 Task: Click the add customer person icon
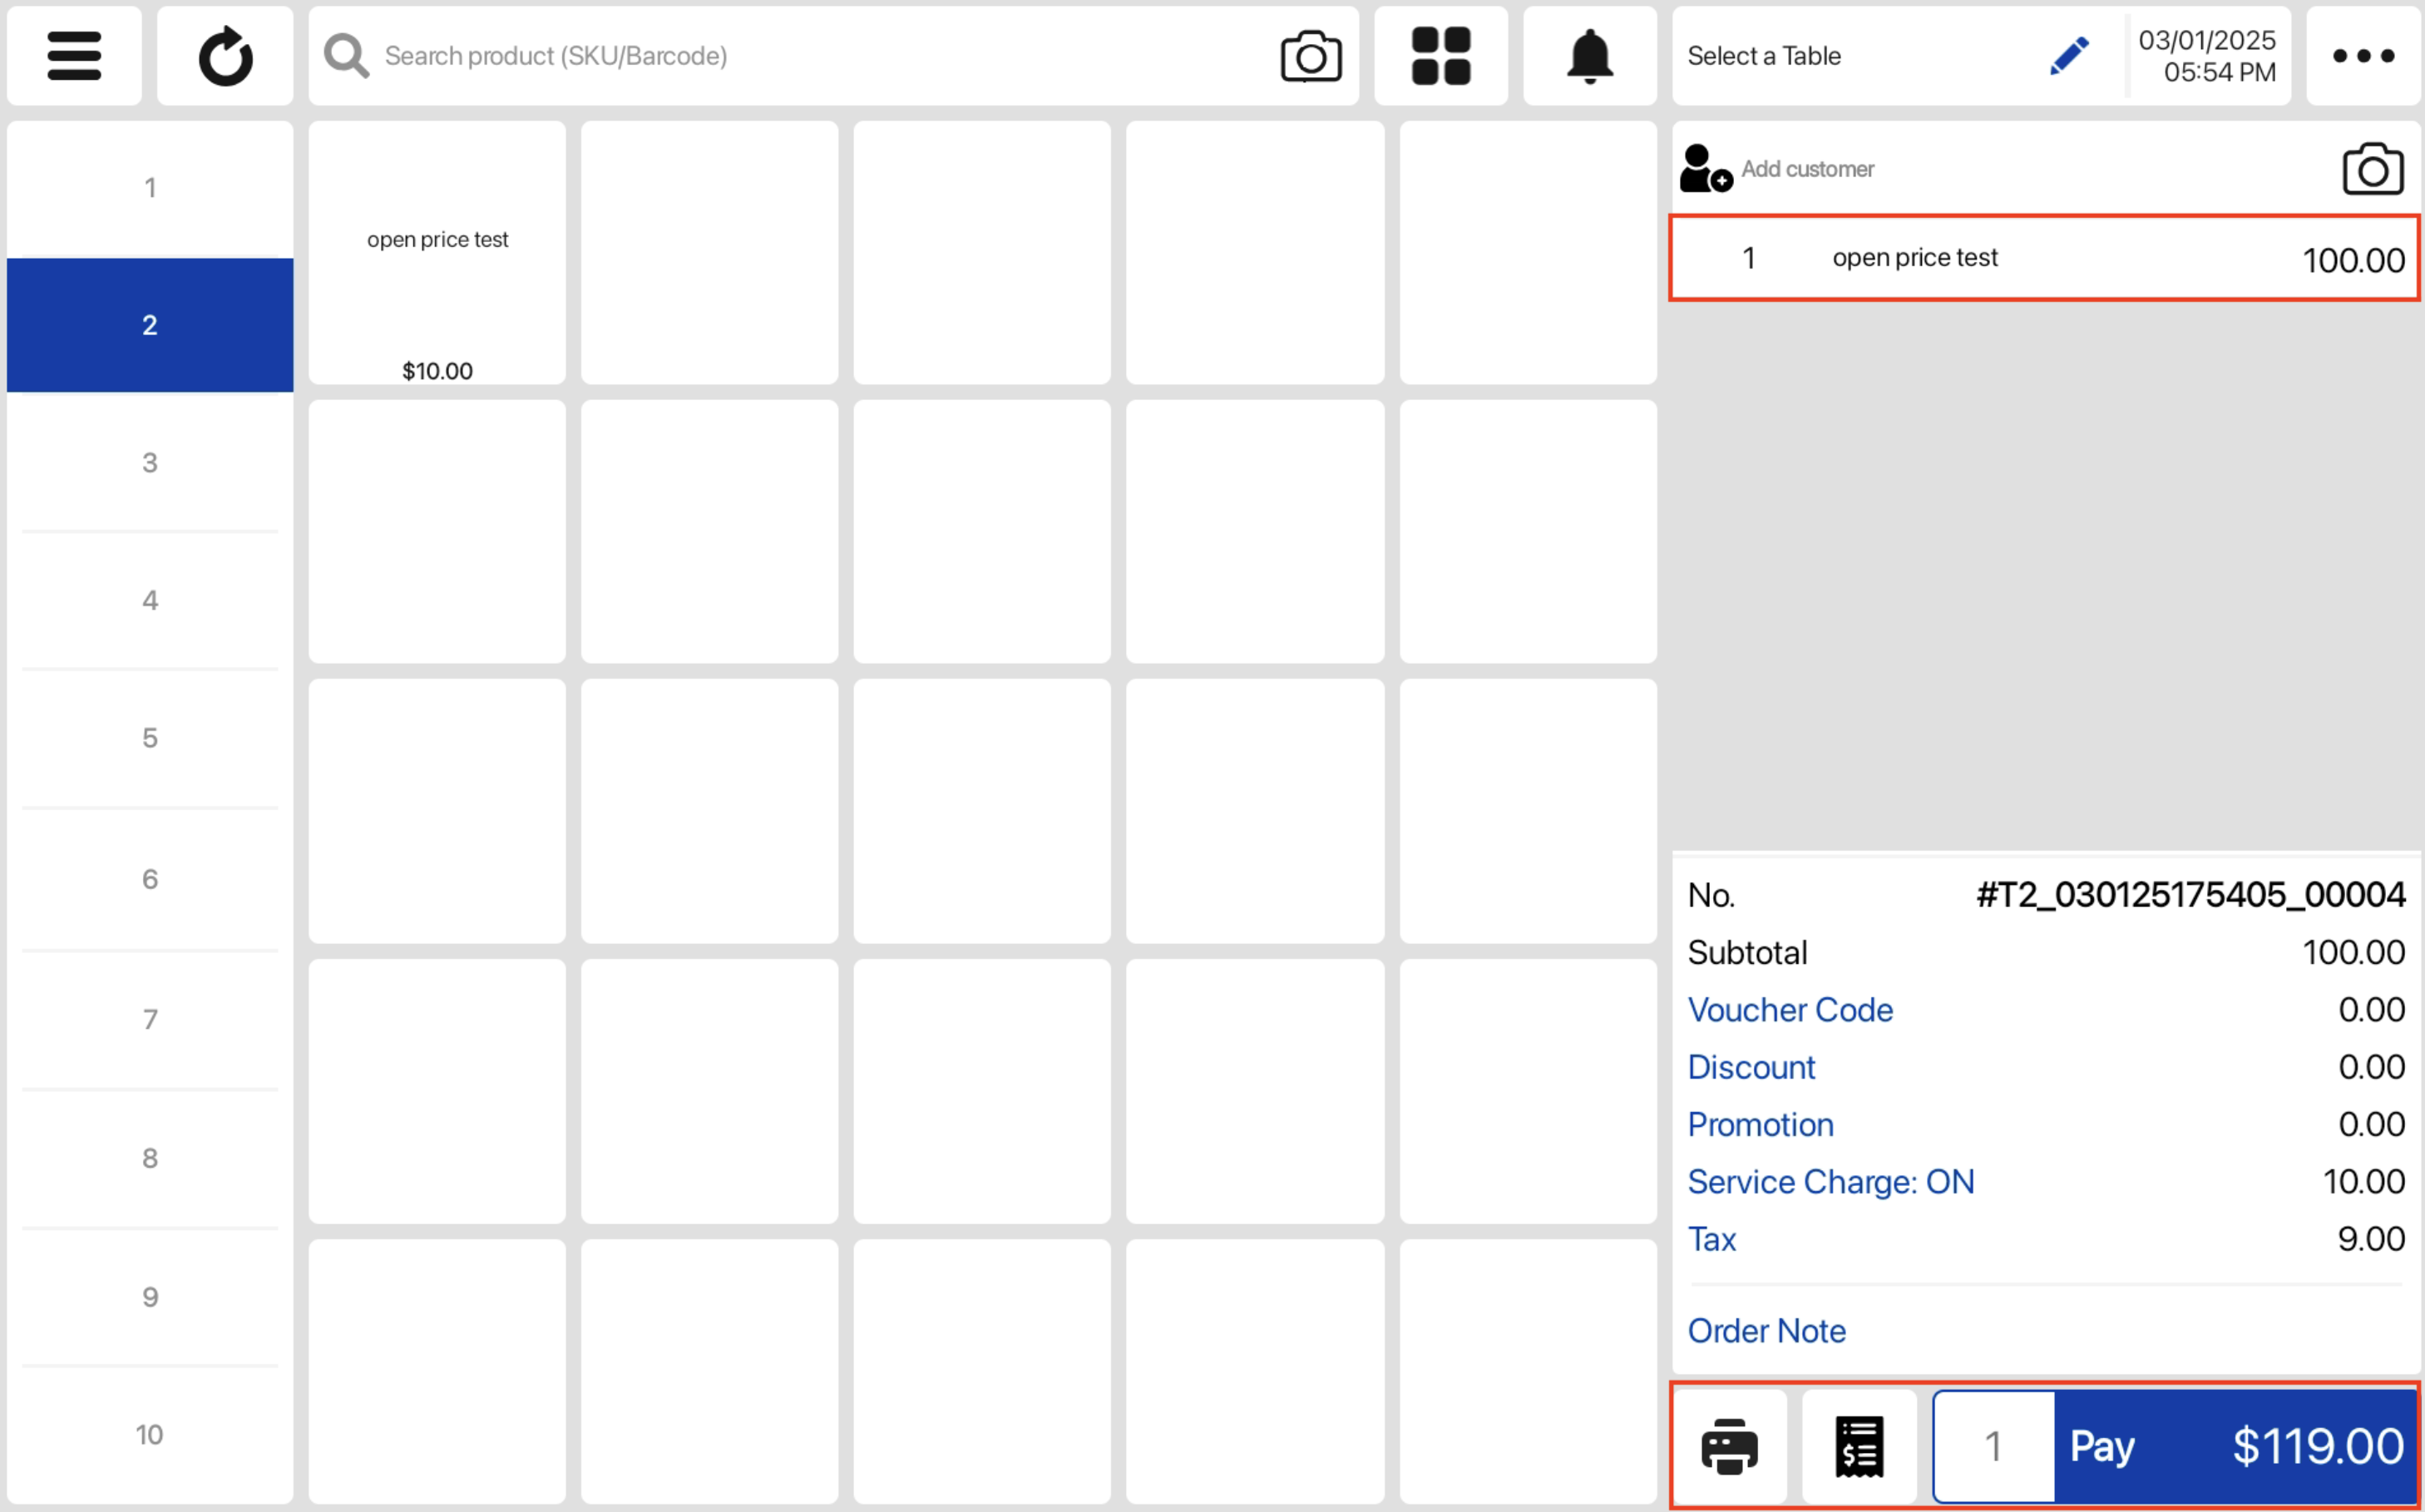(x=1705, y=169)
